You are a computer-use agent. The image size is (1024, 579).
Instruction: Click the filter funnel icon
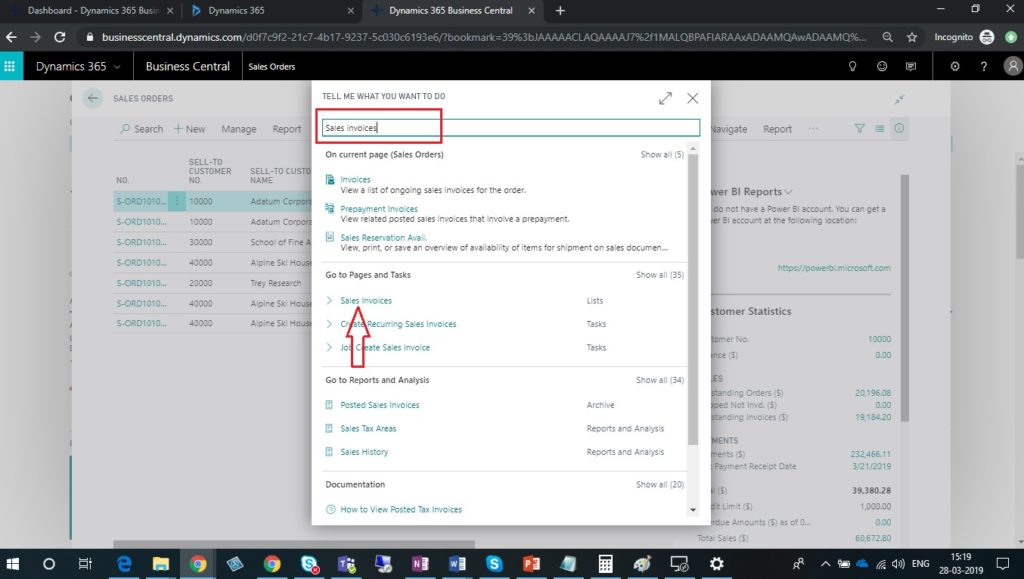click(x=859, y=129)
